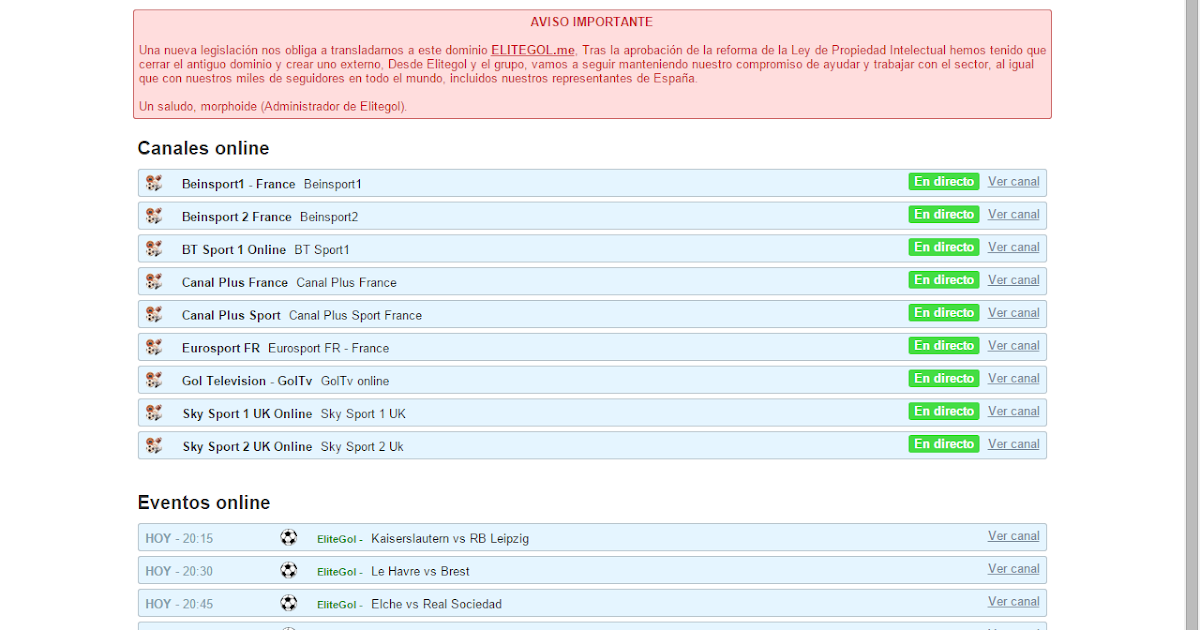The height and width of the screenshot is (630, 1200).
Task: Open Ver canal link for Beinsport 2 France
Action: click(x=1013, y=215)
